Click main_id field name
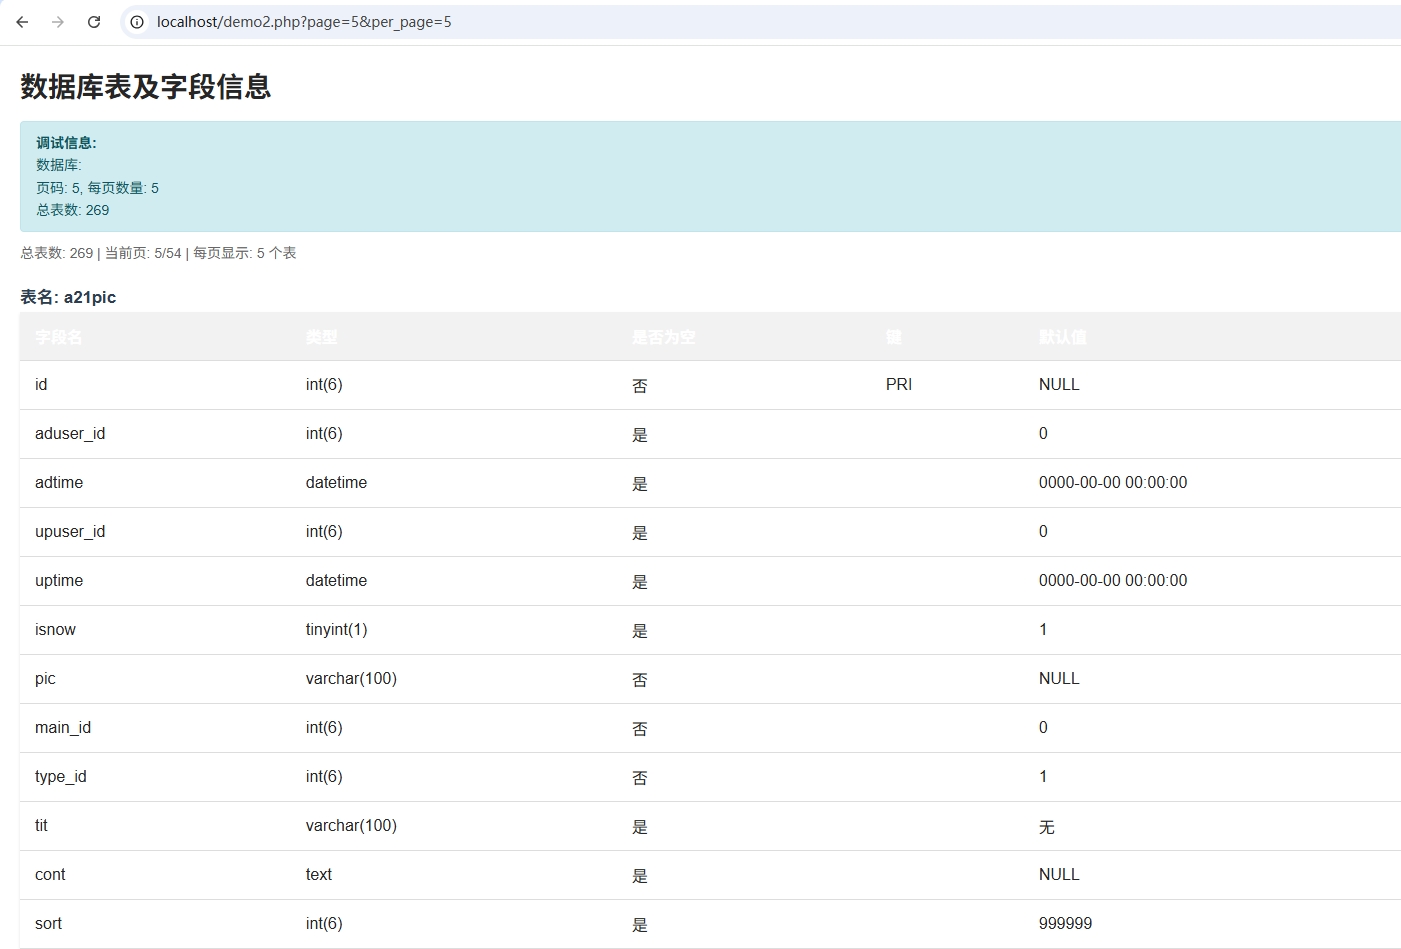This screenshot has height=949, width=1401. [63, 728]
